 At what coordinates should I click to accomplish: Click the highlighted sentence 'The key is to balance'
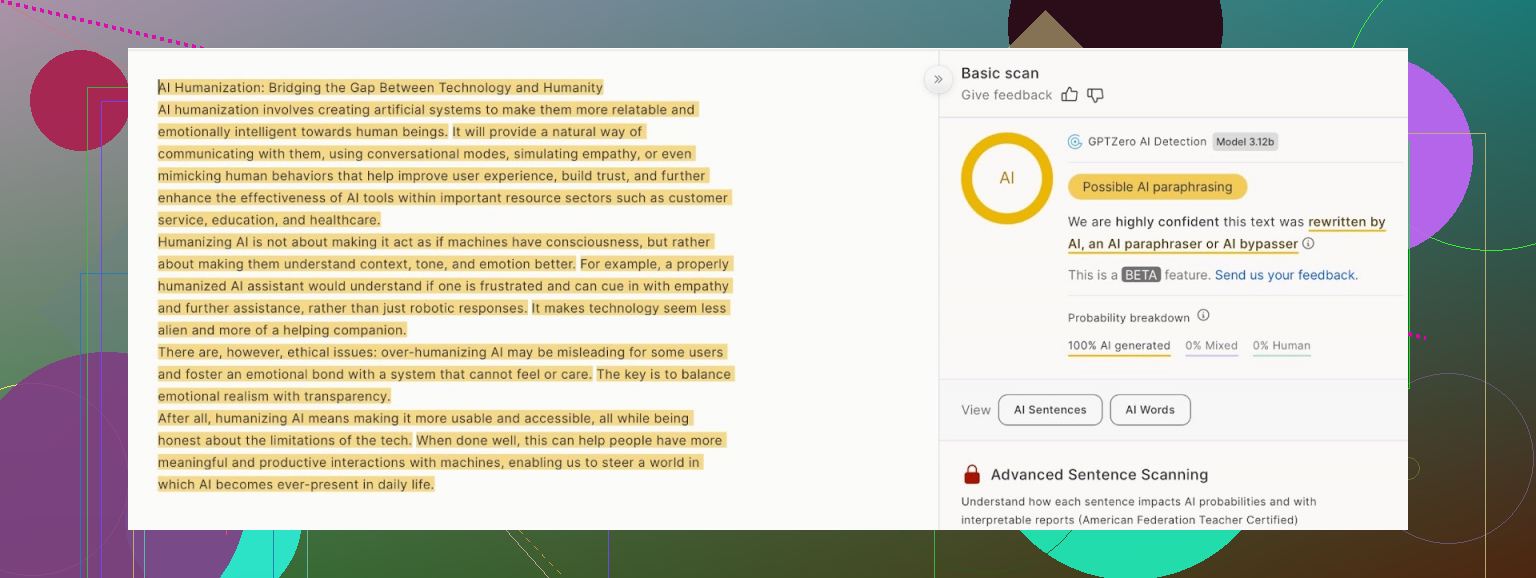[665, 374]
